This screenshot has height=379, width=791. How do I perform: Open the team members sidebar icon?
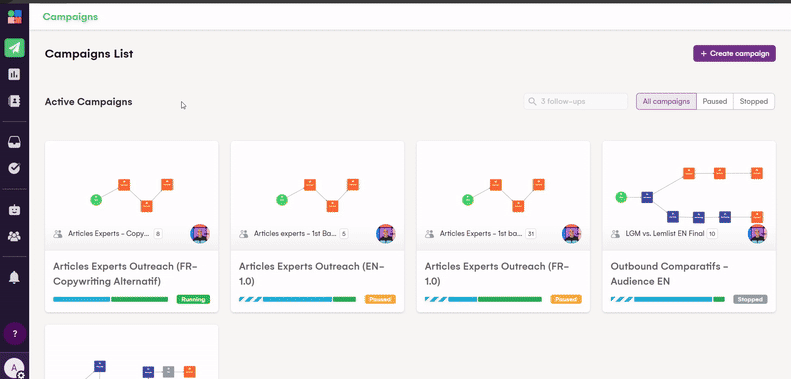pyautogui.click(x=14, y=236)
